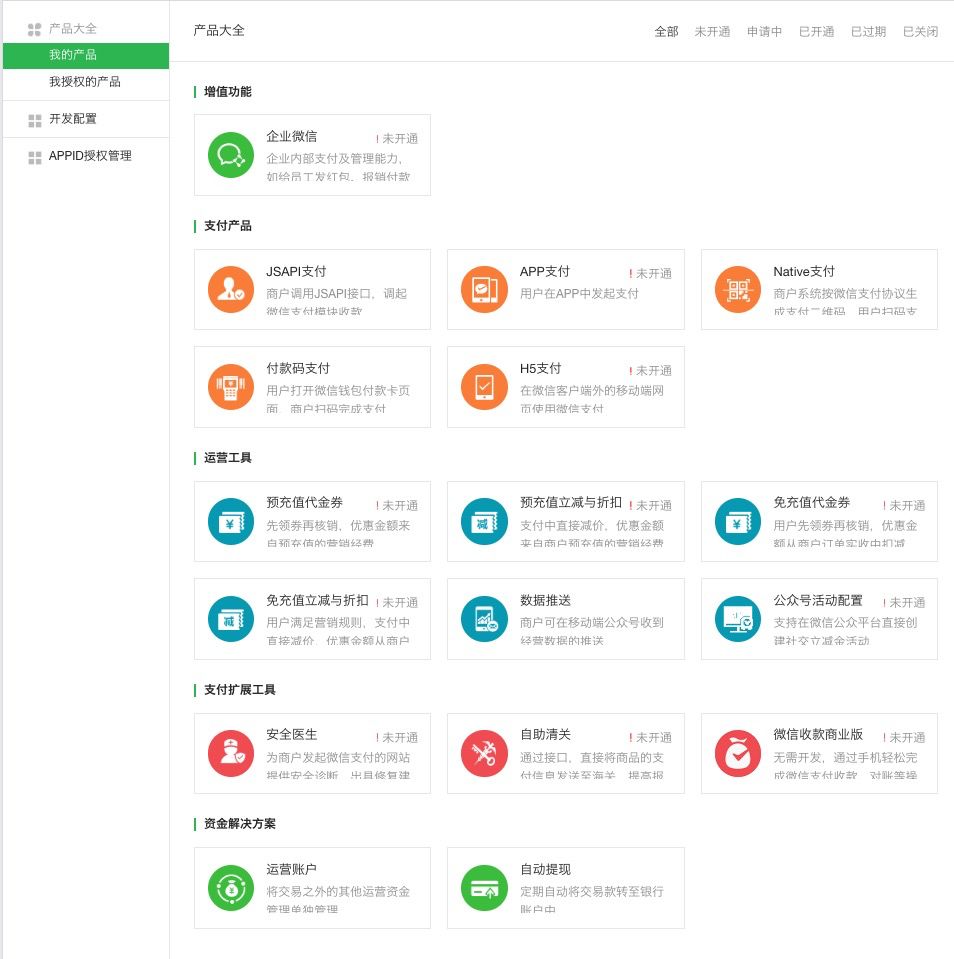The height and width of the screenshot is (959, 954).
Task: Click the 预充值立减与折扣 discount icon
Action: point(484,521)
